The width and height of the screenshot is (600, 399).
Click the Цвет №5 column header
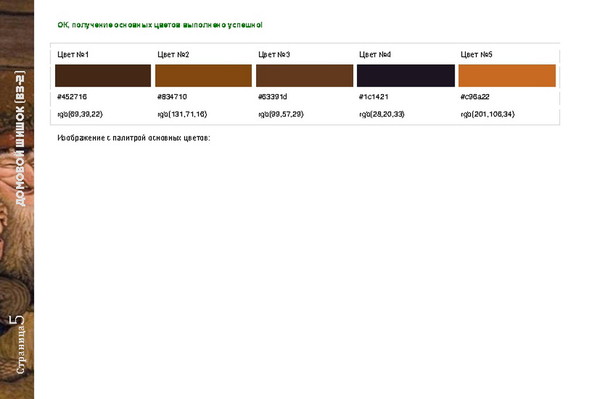coord(476,54)
